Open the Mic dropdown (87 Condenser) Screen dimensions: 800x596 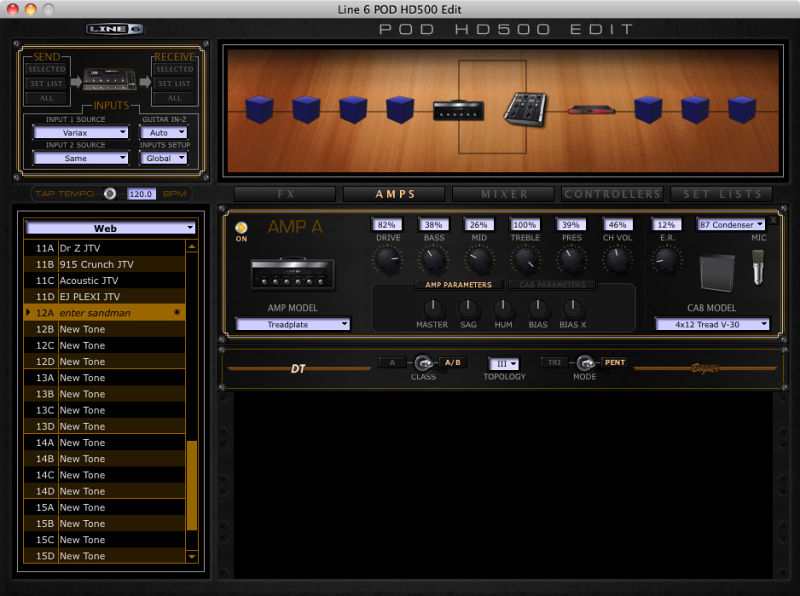[x=731, y=225]
